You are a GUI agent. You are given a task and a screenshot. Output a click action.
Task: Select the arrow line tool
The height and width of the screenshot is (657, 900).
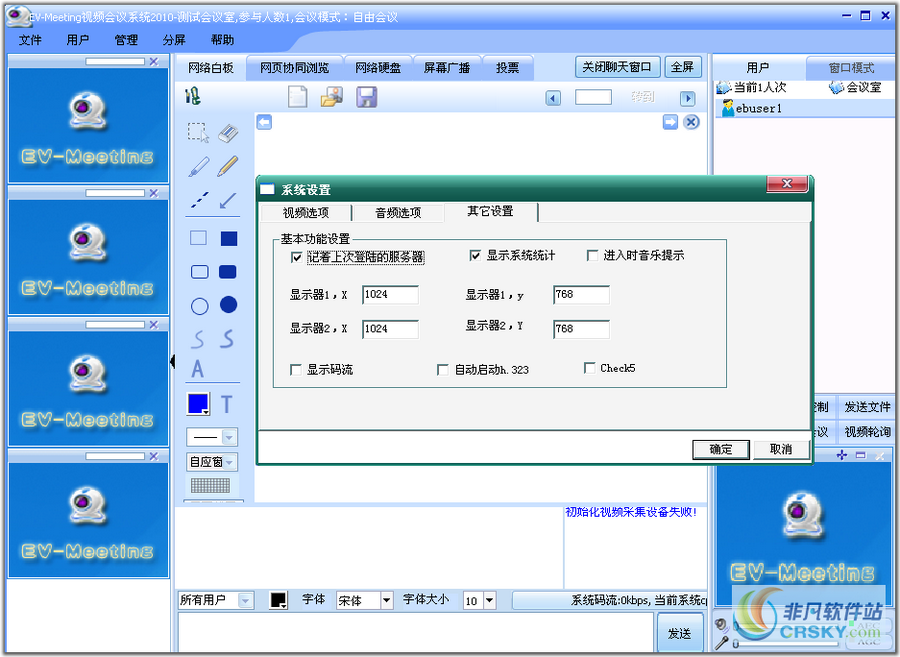click(228, 200)
